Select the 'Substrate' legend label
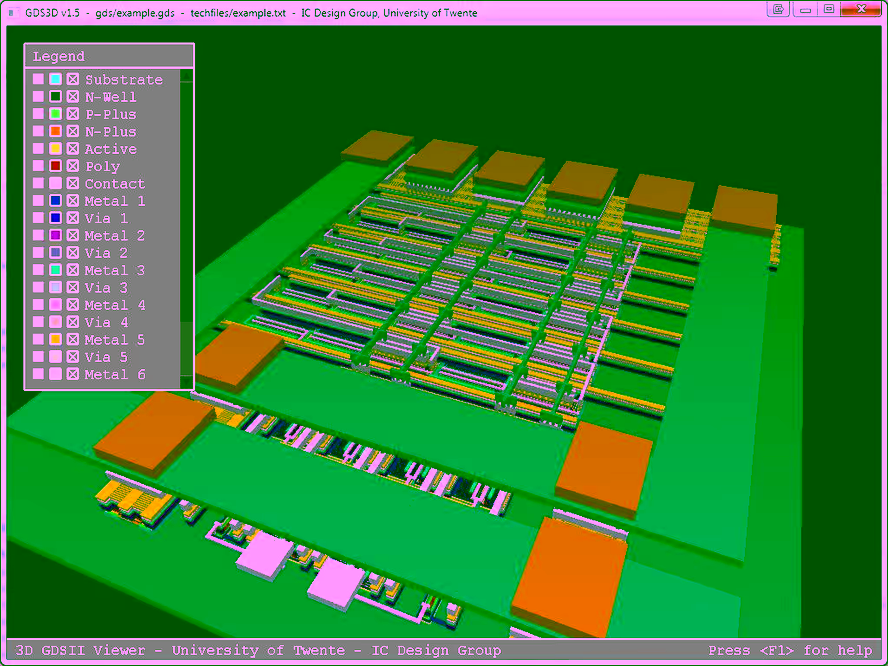 pos(124,80)
